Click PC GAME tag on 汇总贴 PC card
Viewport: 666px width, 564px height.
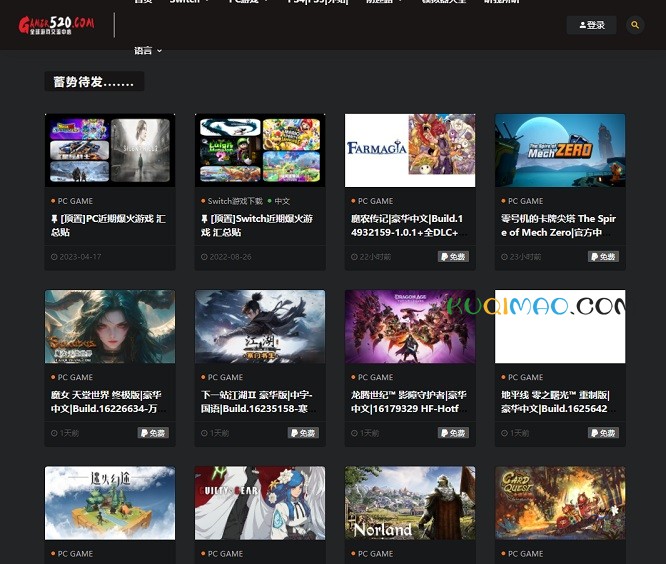click(x=72, y=201)
